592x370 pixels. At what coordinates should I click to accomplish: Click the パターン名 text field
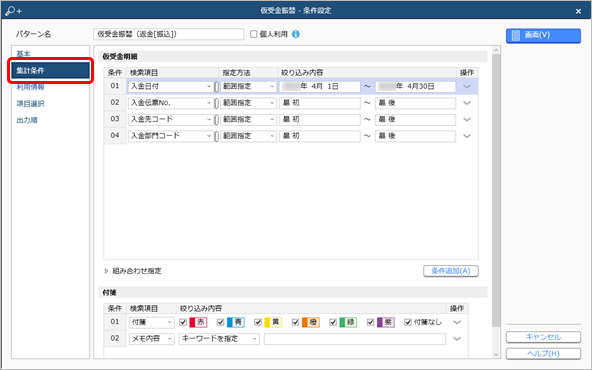tap(168, 34)
